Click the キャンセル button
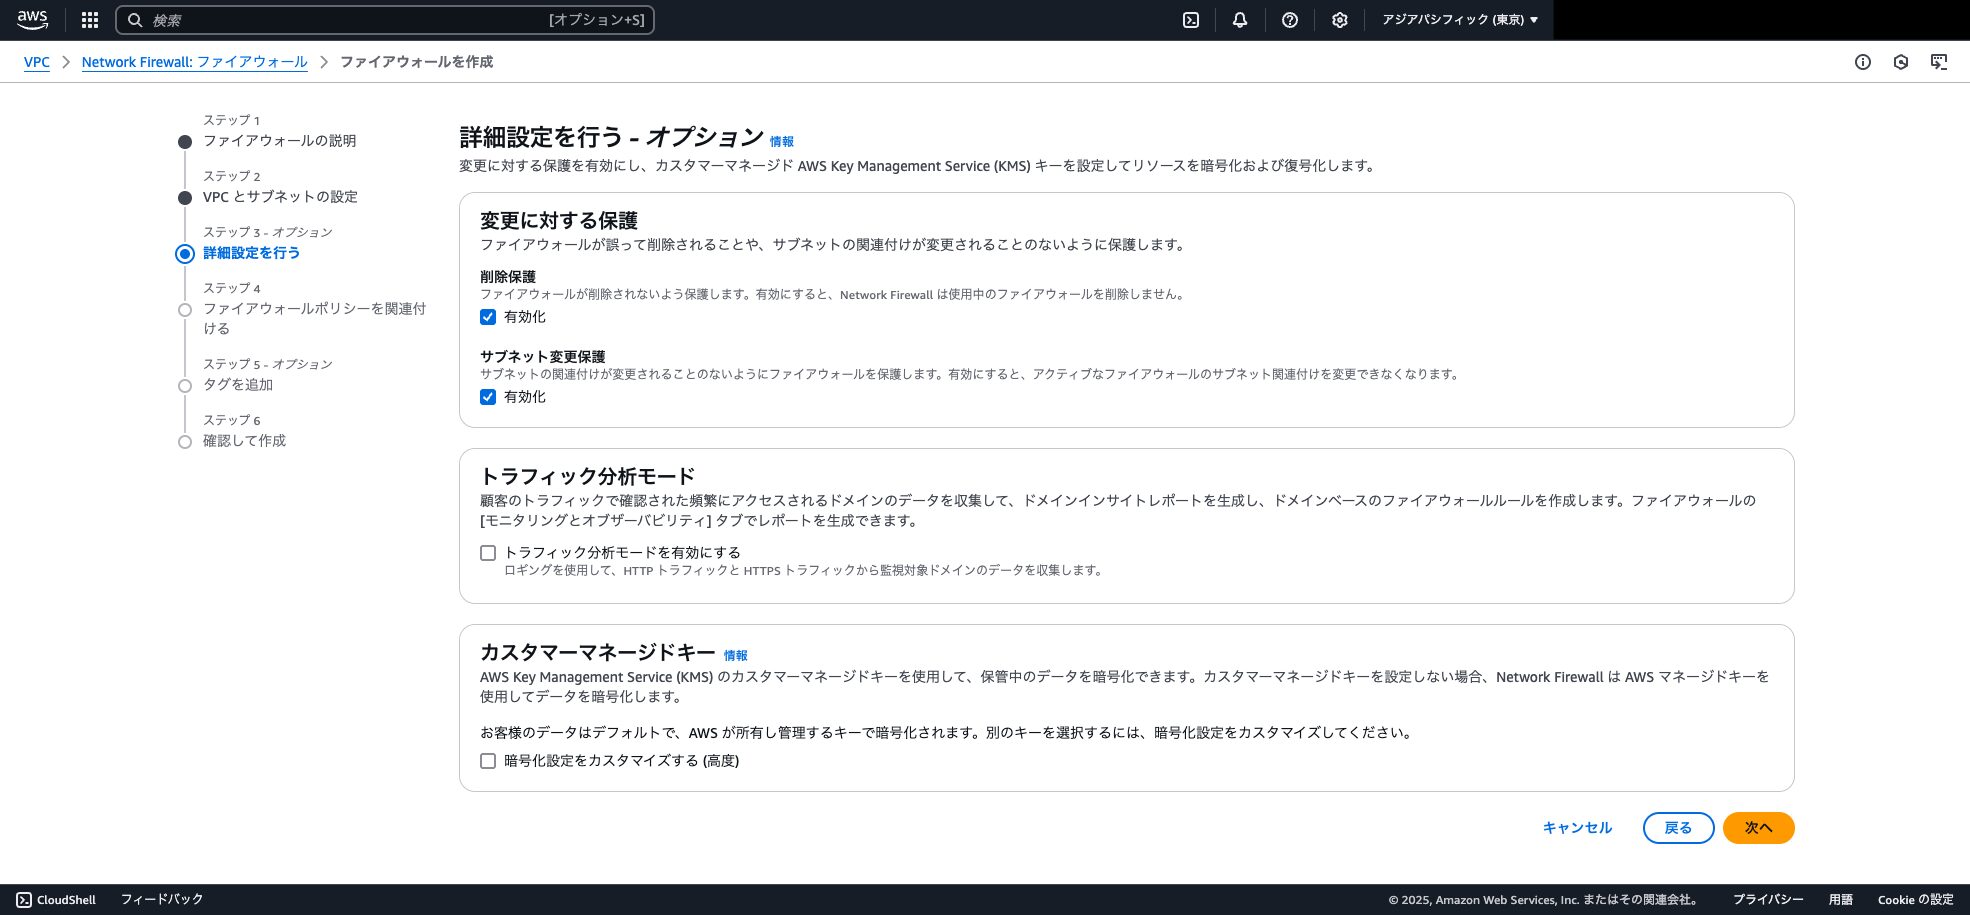The image size is (1970, 915). (1577, 828)
